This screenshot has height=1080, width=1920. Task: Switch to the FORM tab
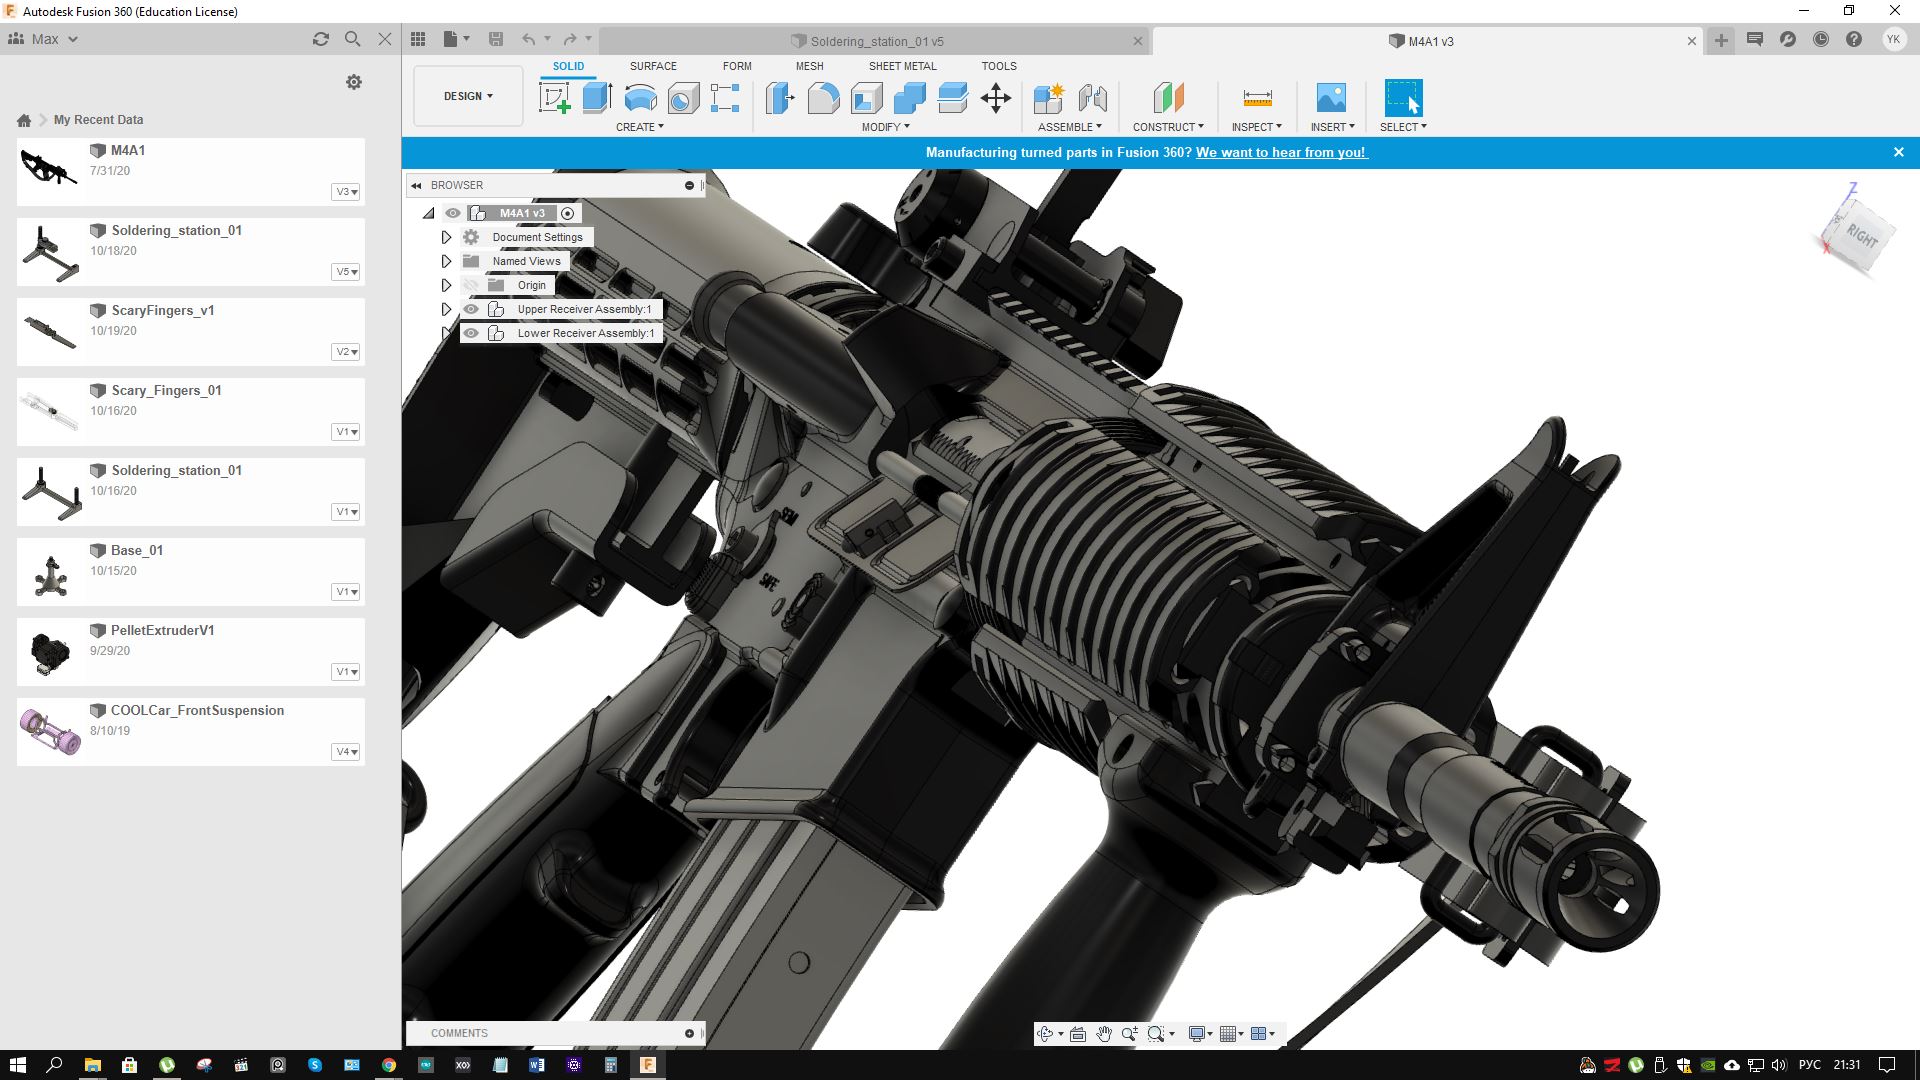click(x=737, y=66)
